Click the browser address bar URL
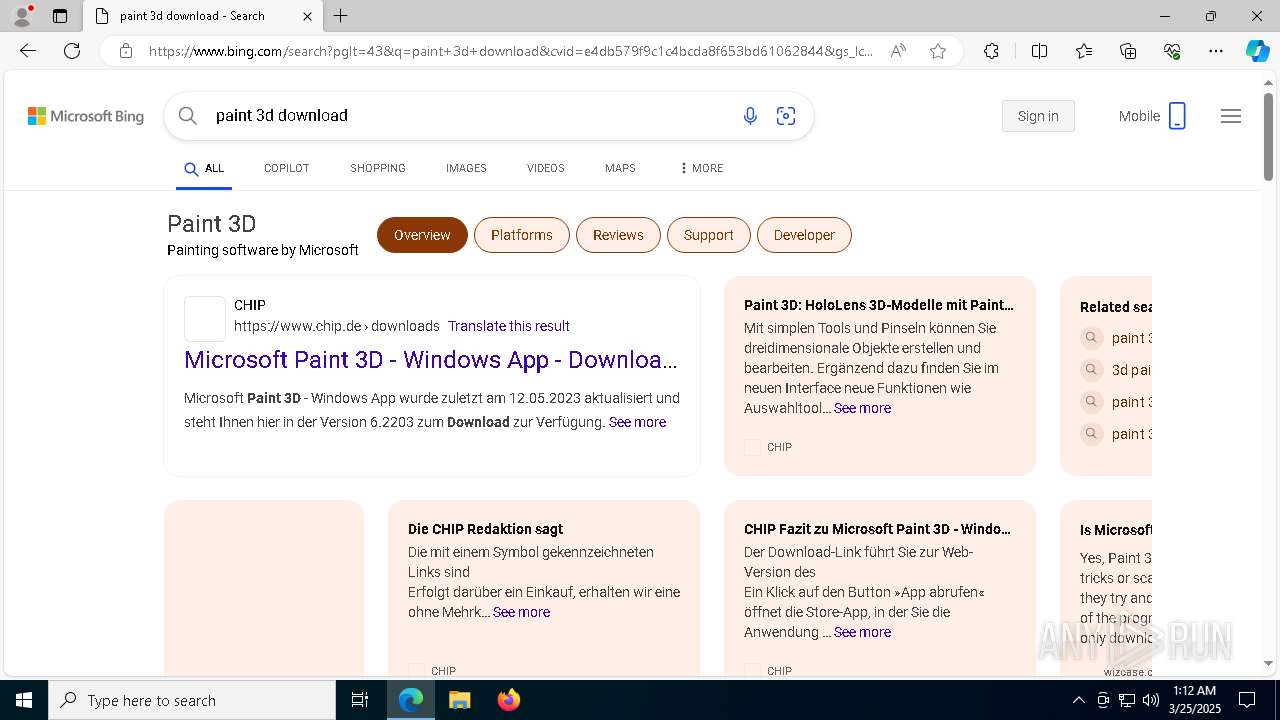The width and height of the screenshot is (1280, 720). [510, 51]
